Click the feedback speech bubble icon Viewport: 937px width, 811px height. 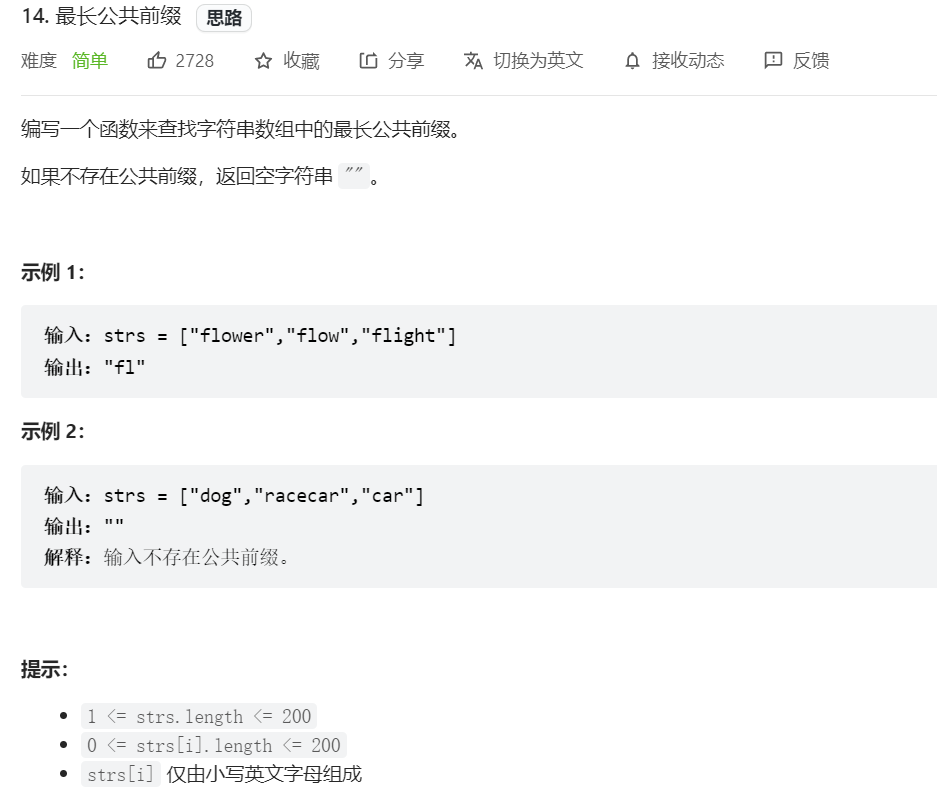(773, 61)
